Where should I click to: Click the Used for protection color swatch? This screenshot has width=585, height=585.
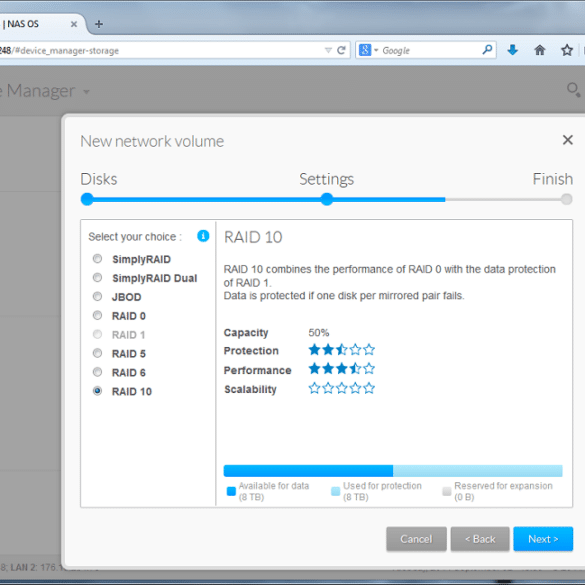[x=336, y=491]
